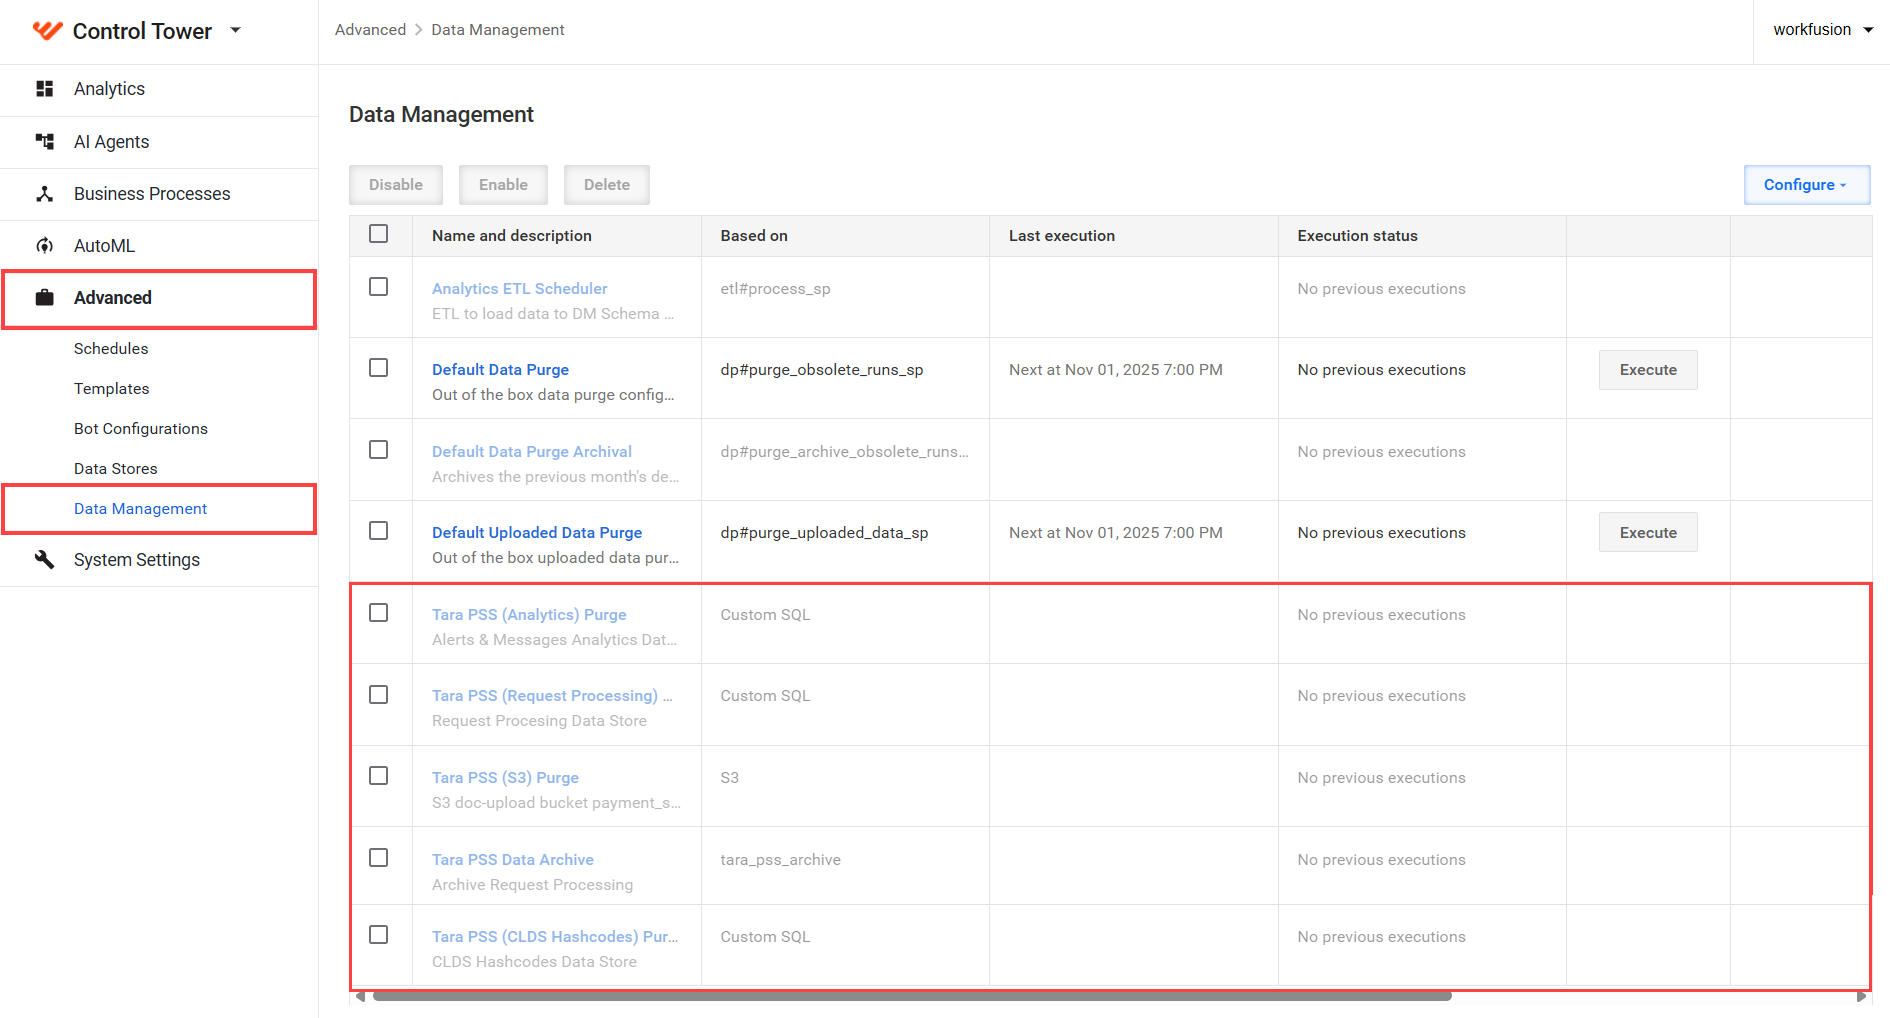1890x1018 pixels.
Task: Open the Tara PSS (S3) Purge link
Action: pyautogui.click(x=505, y=778)
